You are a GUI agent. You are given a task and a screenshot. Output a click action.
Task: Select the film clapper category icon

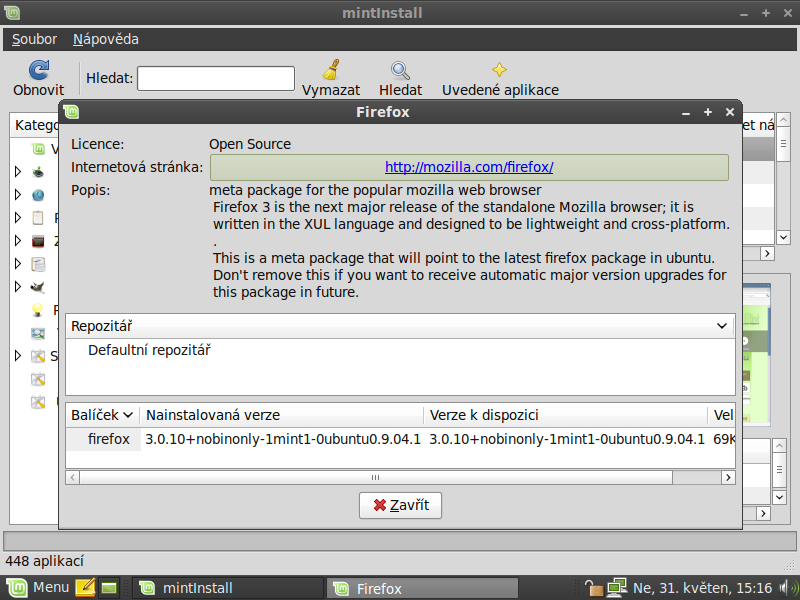click(x=38, y=241)
